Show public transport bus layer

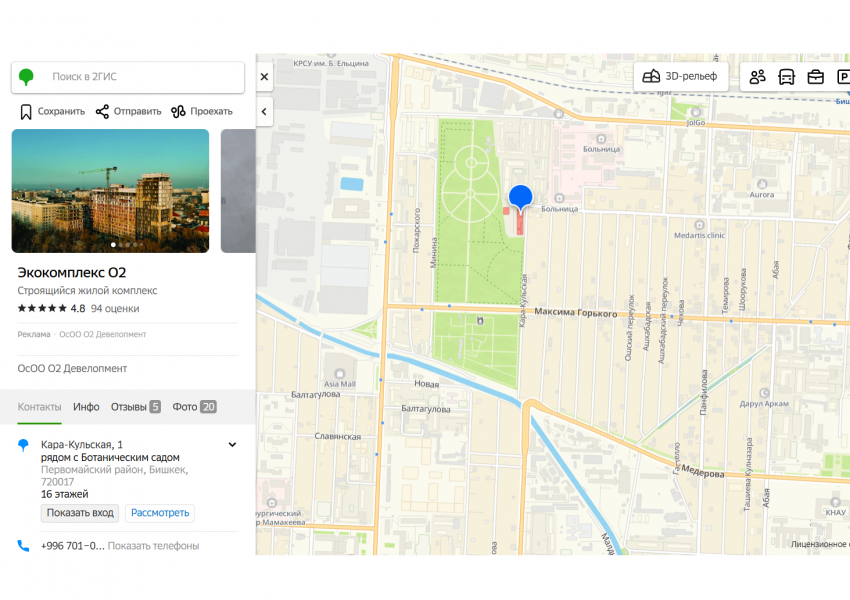point(786,77)
